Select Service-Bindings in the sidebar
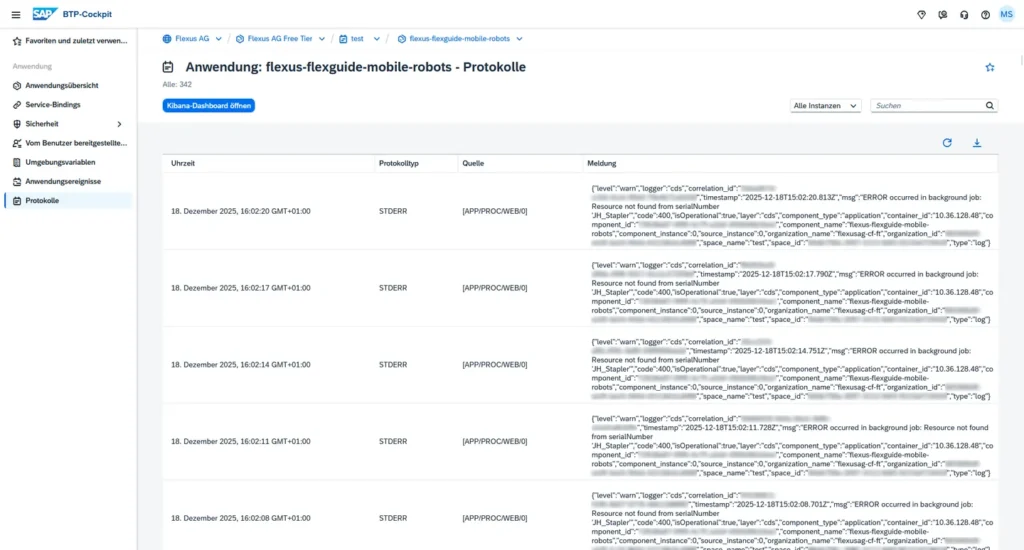Image resolution: width=1024 pixels, height=550 pixels. point(53,105)
